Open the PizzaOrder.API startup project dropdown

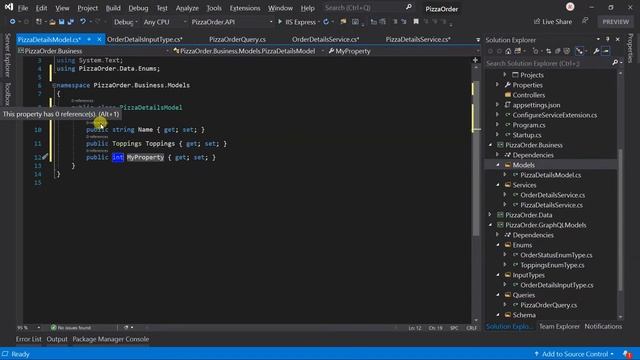(x=231, y=22)
